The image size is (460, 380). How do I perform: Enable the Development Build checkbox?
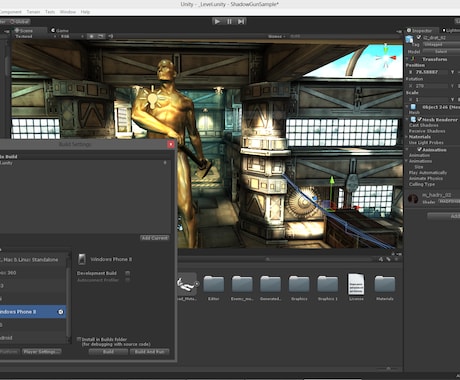[128, 273]
